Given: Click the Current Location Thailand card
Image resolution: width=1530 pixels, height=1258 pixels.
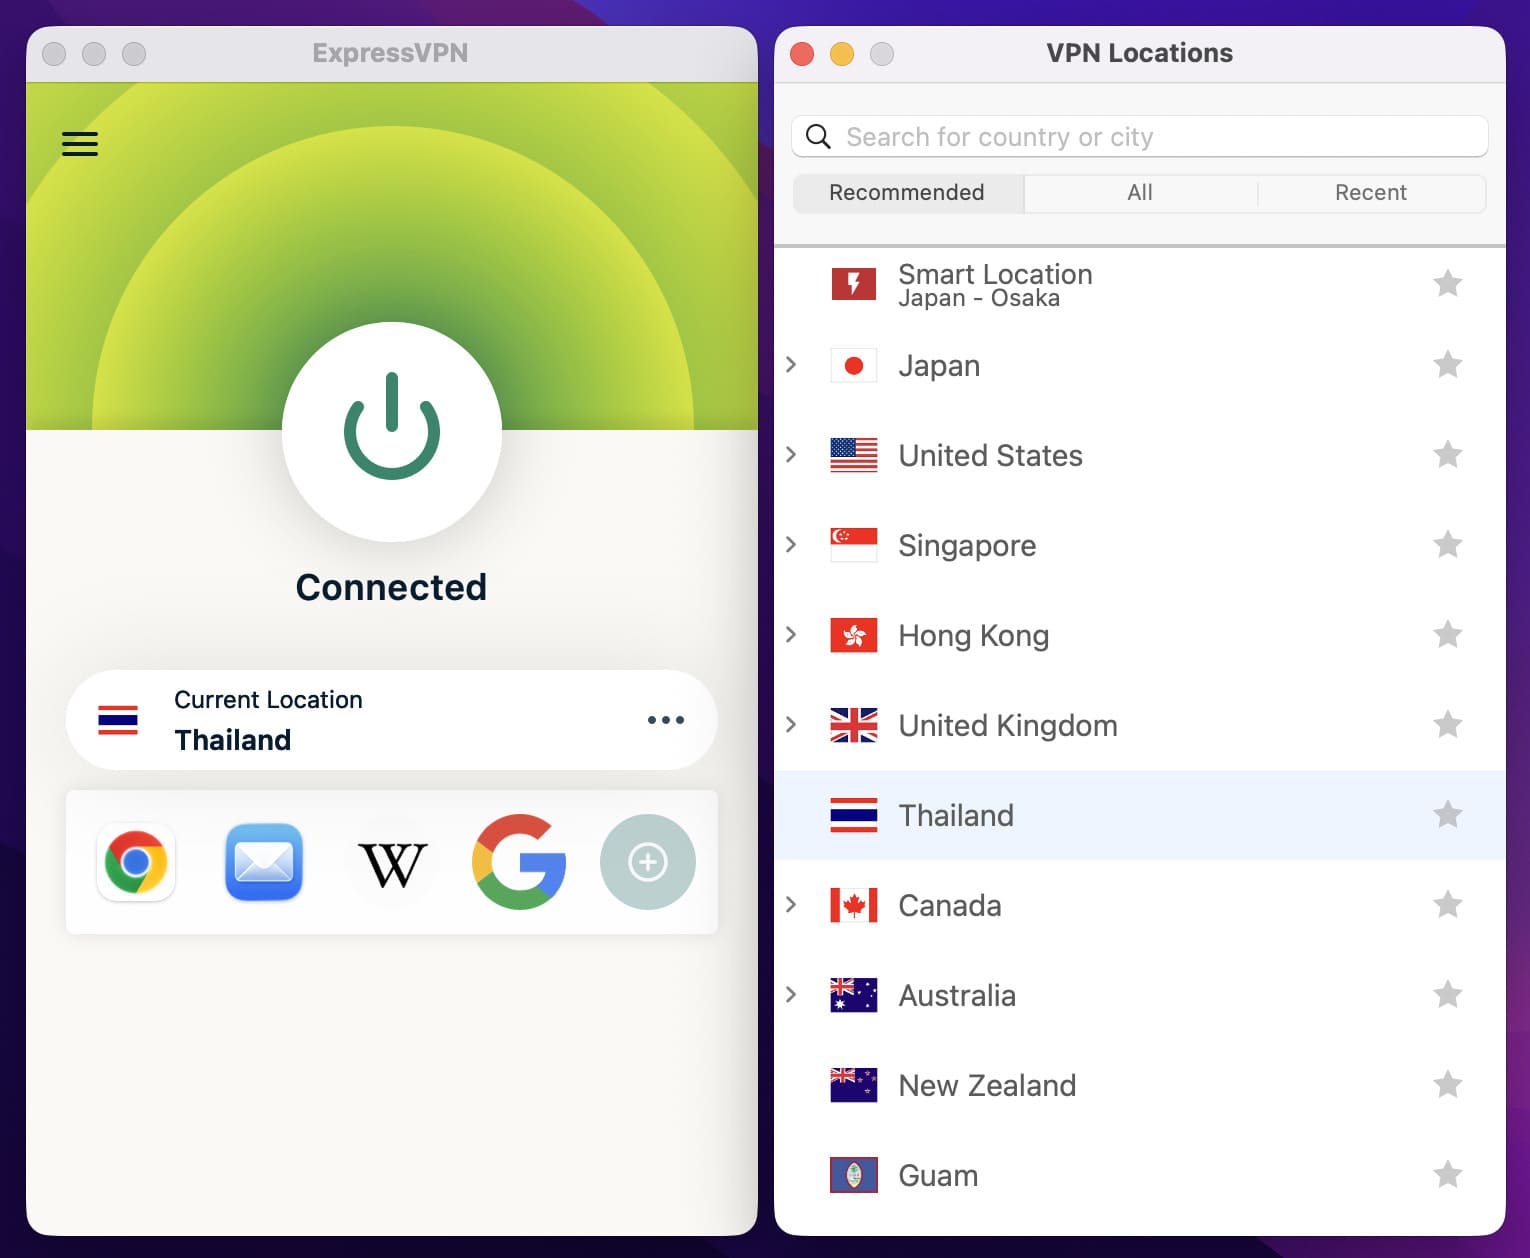Looking at the screenshot, I should pyautogui.click(x=392, y=720).
